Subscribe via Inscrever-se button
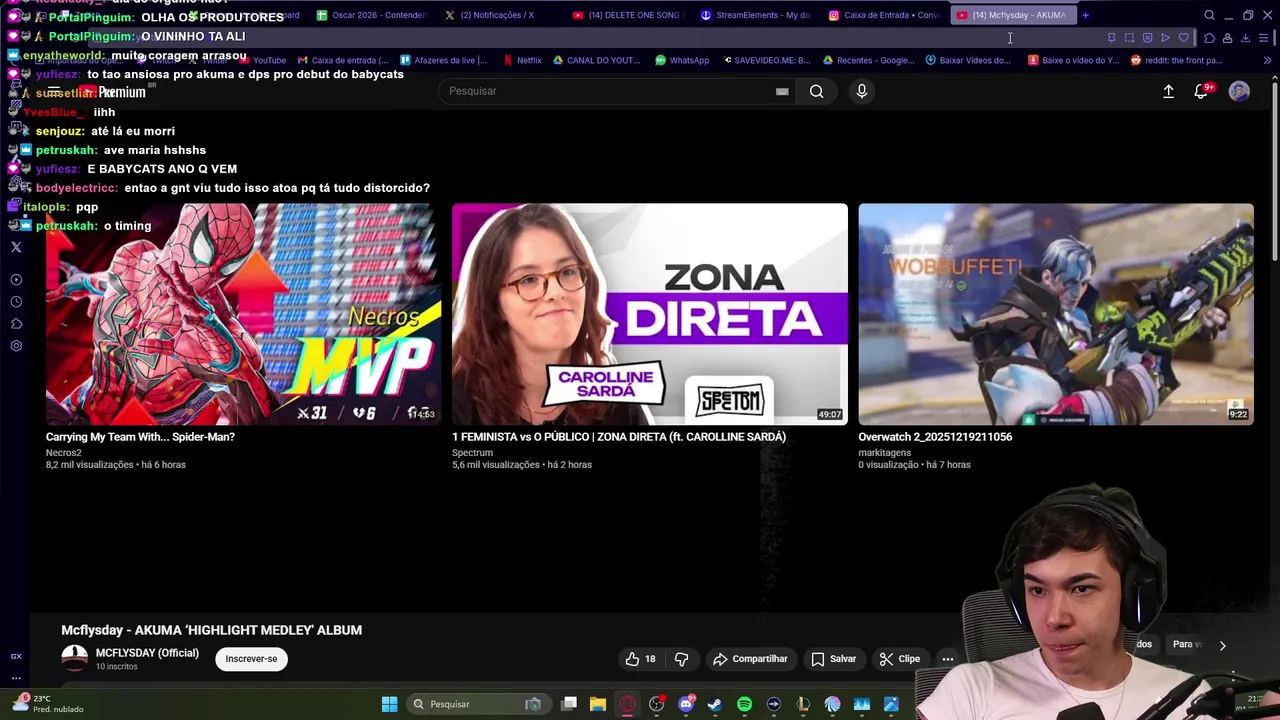This screenshot has height=720, width=1280. (x=251, y=659)
